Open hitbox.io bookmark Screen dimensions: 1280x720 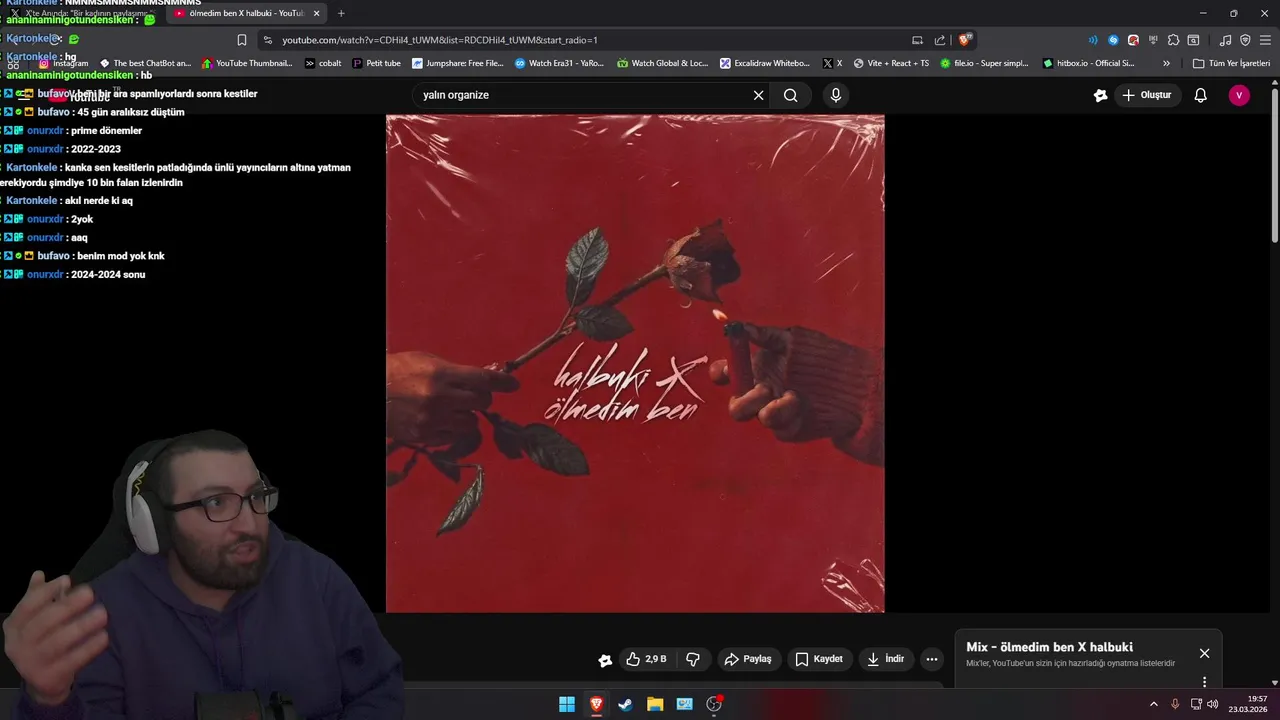point(1088,63)
